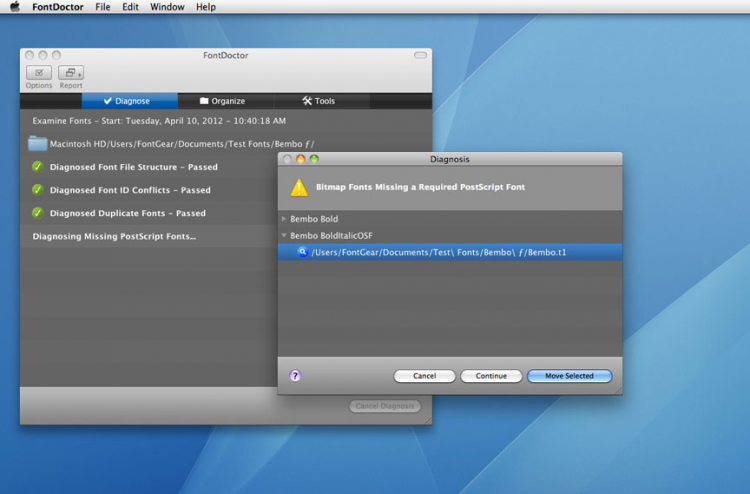Click 'Bitmap Fonts Missing a Required PostScript Font'
Image resolution: width=750 pixels, height=494 pixels.
[420, 187]
